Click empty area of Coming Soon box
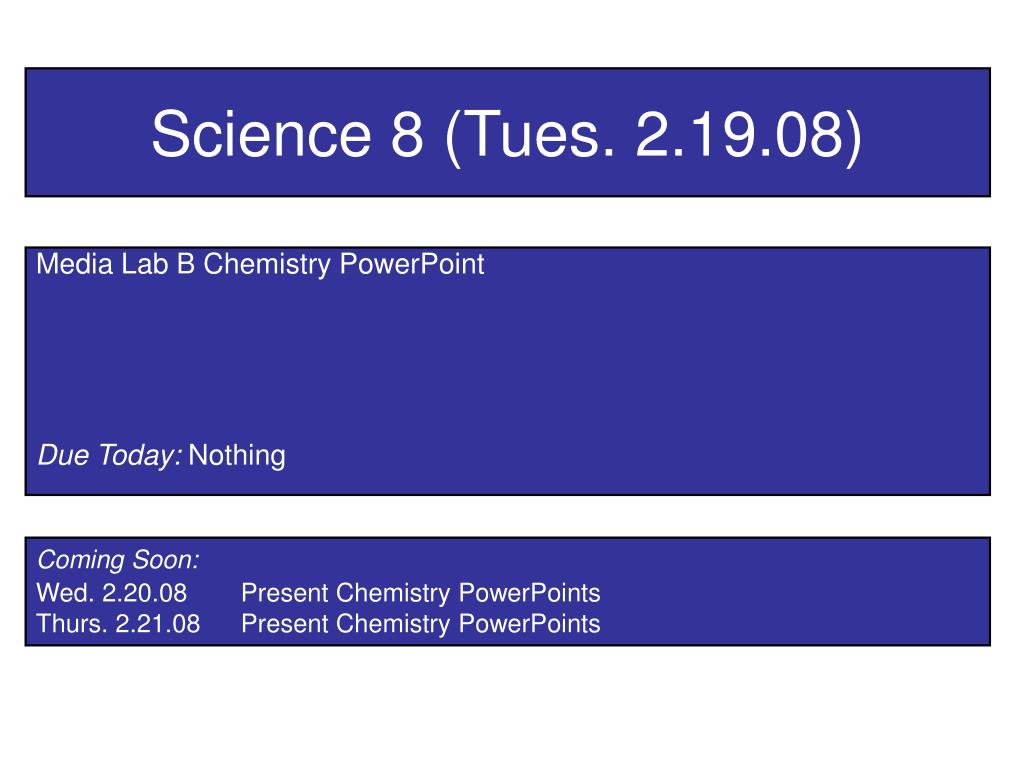The height and width of the screenshot is (768, 1024). 784,592
